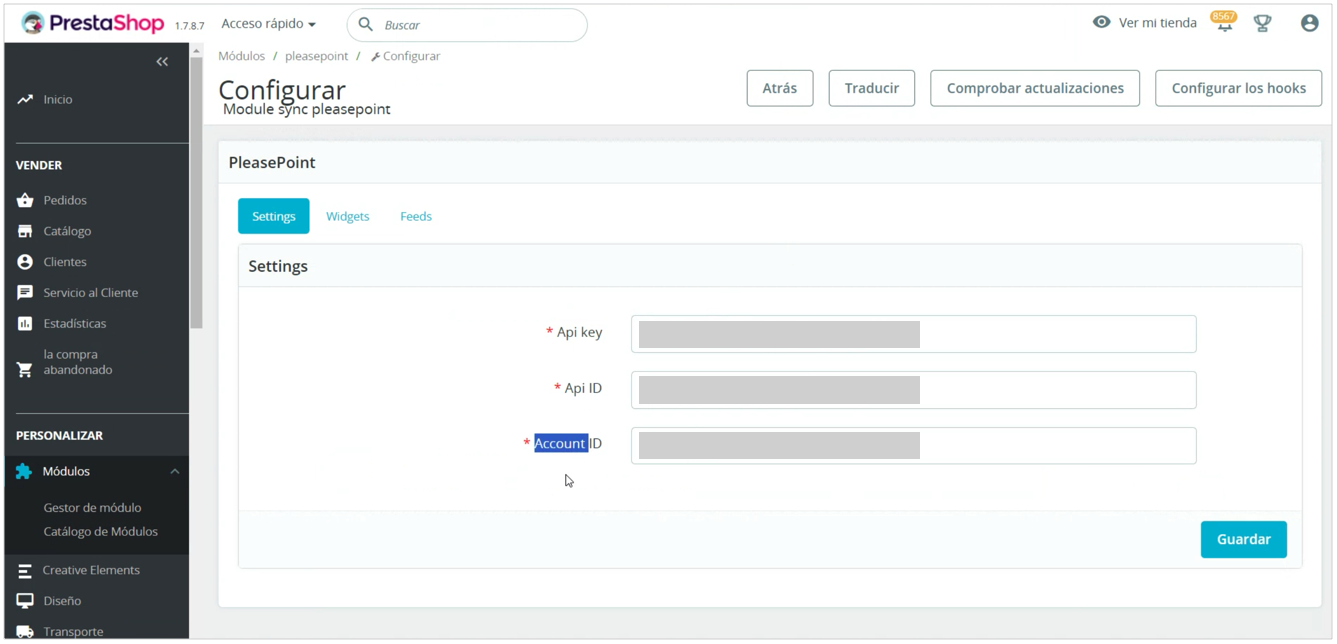
Task: Click the Catálogo store icon
Action: pos(25,232)
